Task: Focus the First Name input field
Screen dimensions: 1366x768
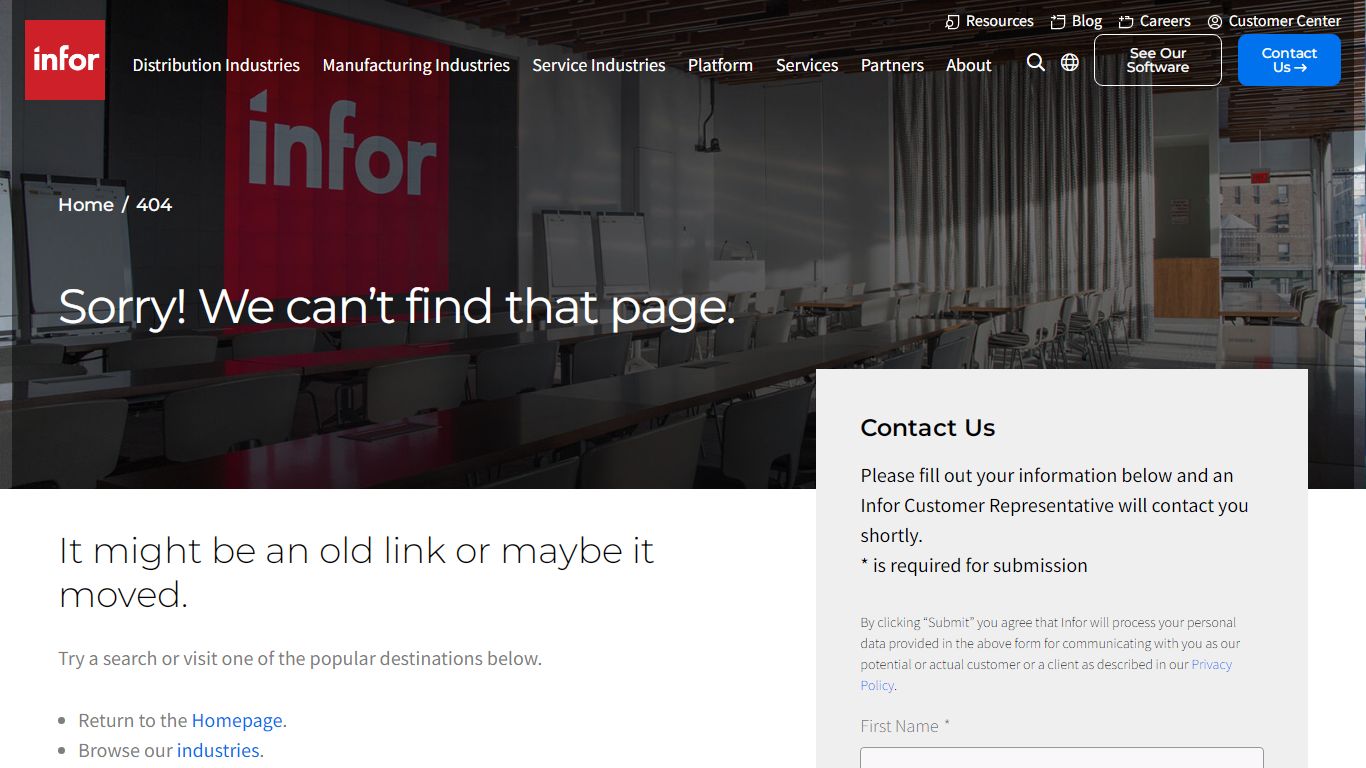Action: tap(1062, 757)
